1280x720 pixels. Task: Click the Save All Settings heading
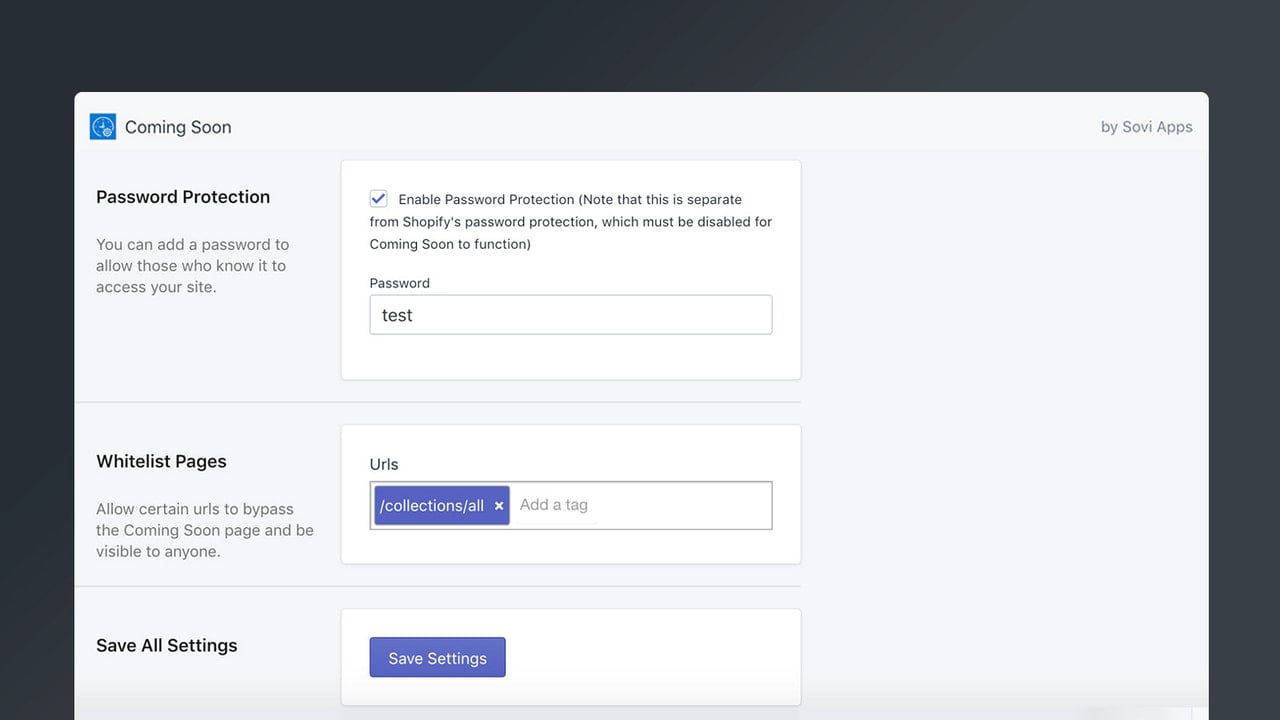point(167,645)
